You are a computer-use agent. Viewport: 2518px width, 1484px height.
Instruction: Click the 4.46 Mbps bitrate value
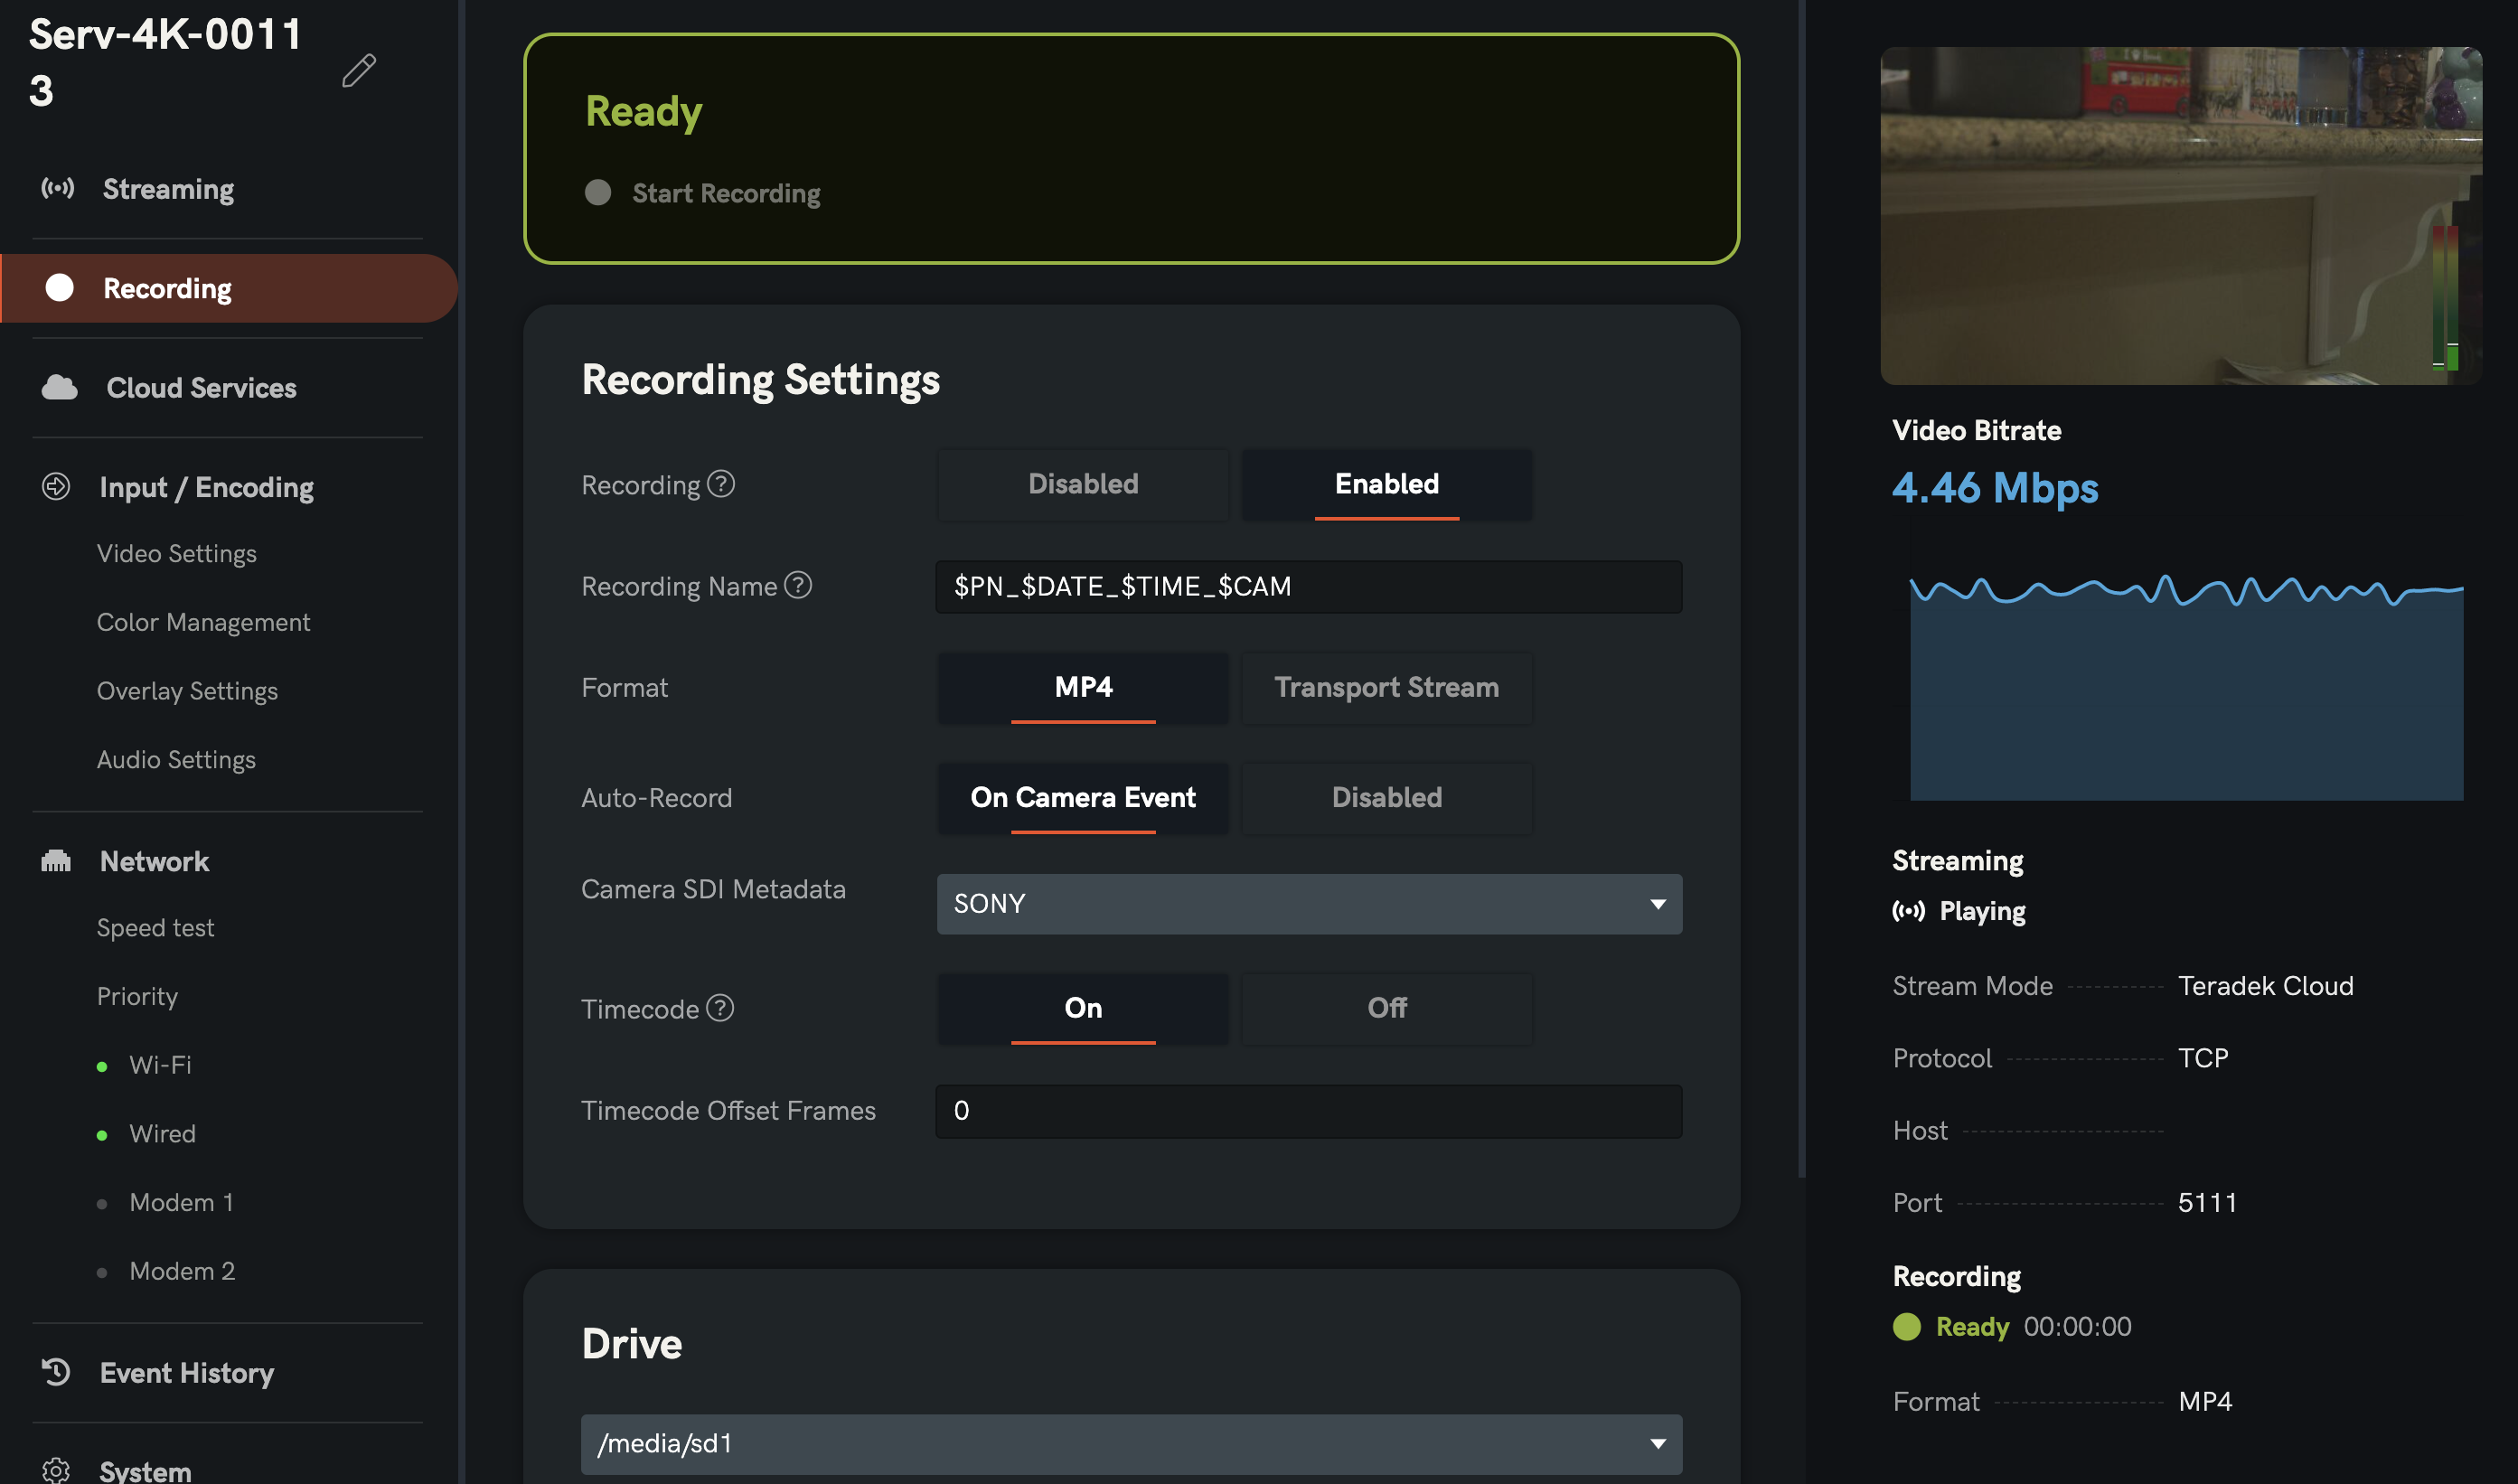tap(1995, 488)
